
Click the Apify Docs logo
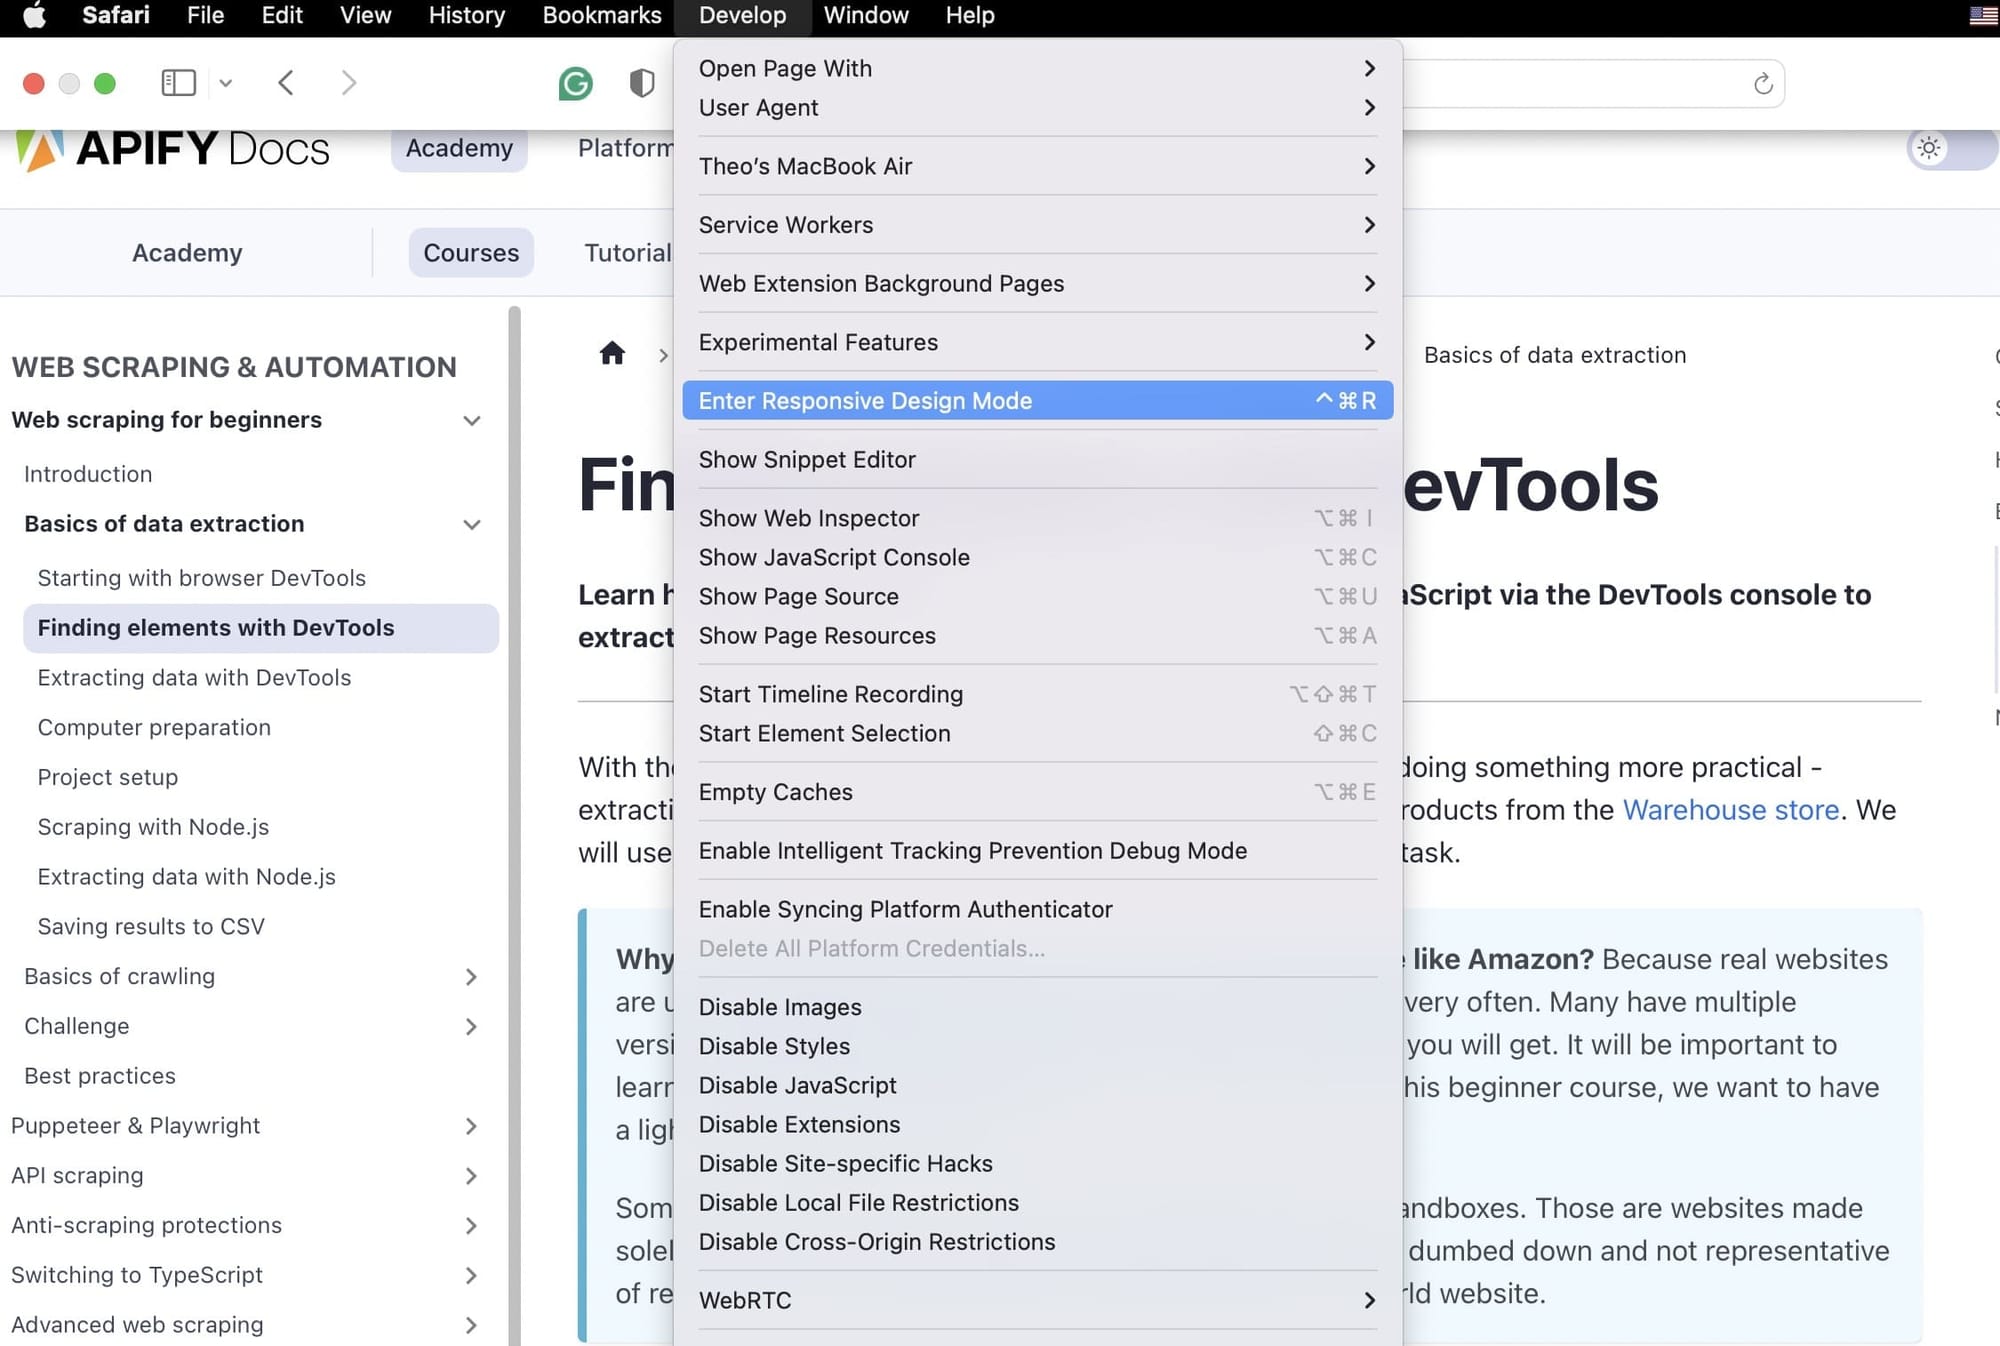tap(172, 148)
